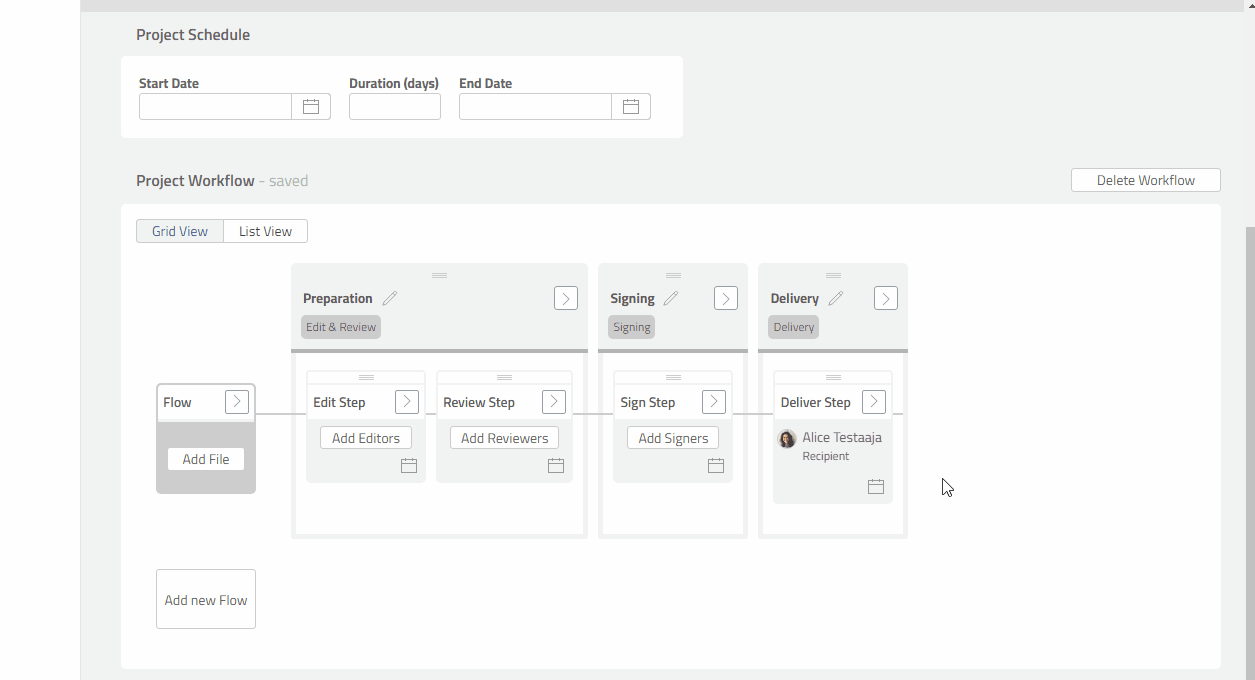The image size is (1255, 680).
Task: Expand the Preparation phase chevron
Action: 565,297
